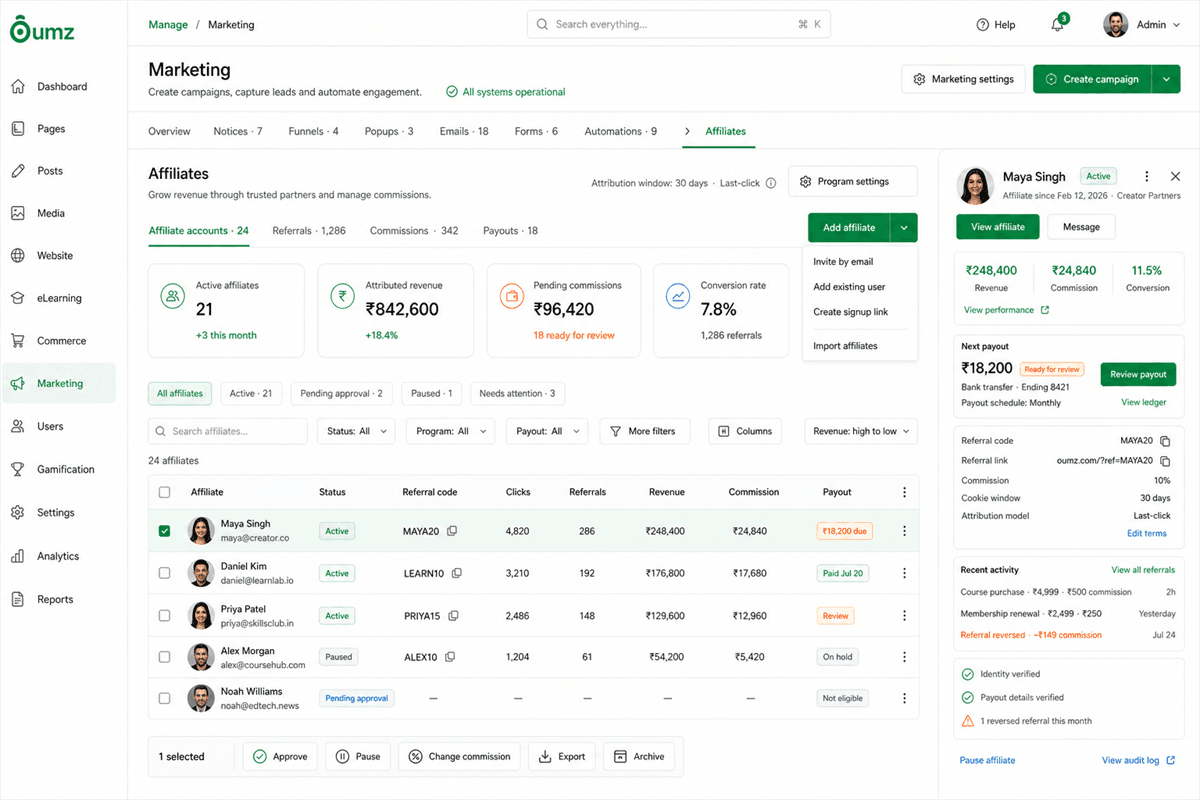Click Edit terms link
Image resolution: width=1200 pixels, height=800 pixels.
coord(1147,533)
